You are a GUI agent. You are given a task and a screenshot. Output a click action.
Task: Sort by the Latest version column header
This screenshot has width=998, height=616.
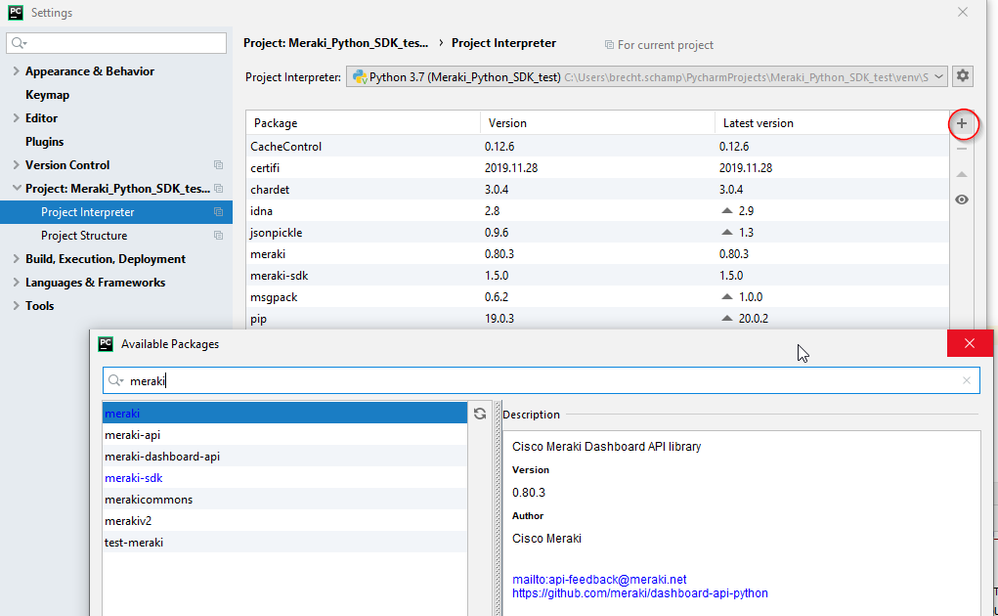tap(832, 123)
